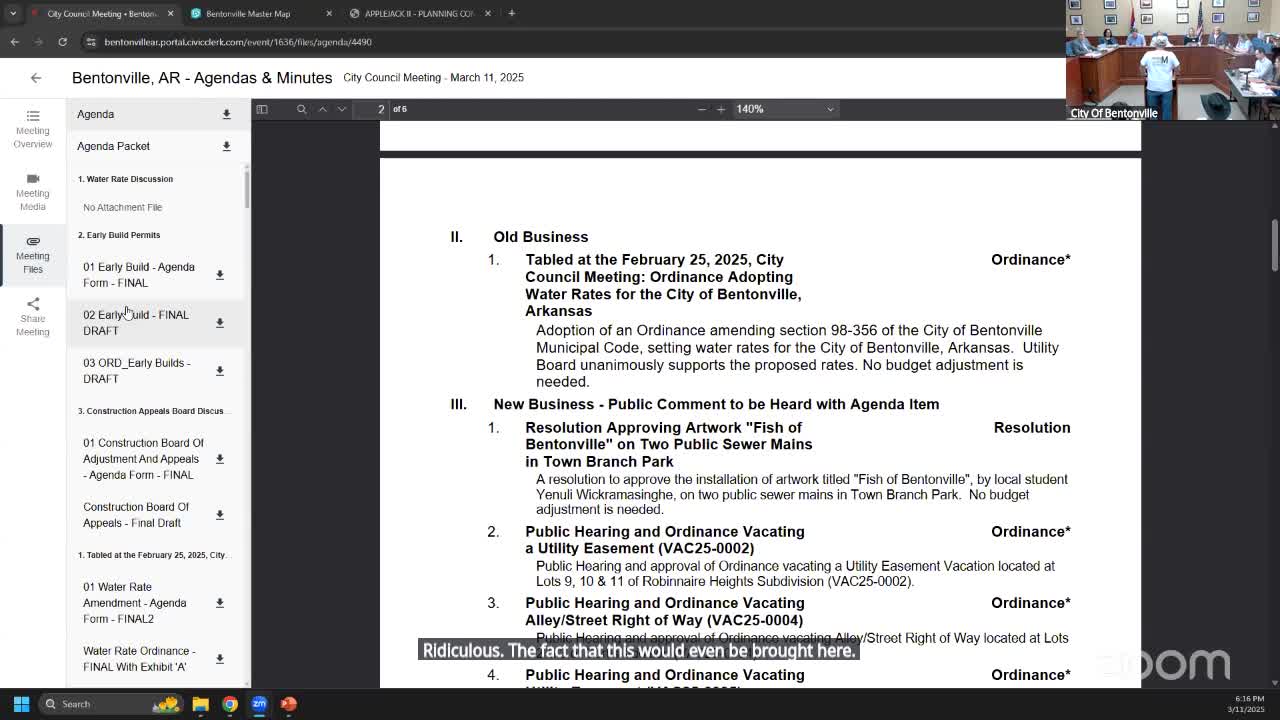This screenshot has height=720, width=1280.
Task: Download the Agenda Packet file
Action: click(x=226, y=146)
